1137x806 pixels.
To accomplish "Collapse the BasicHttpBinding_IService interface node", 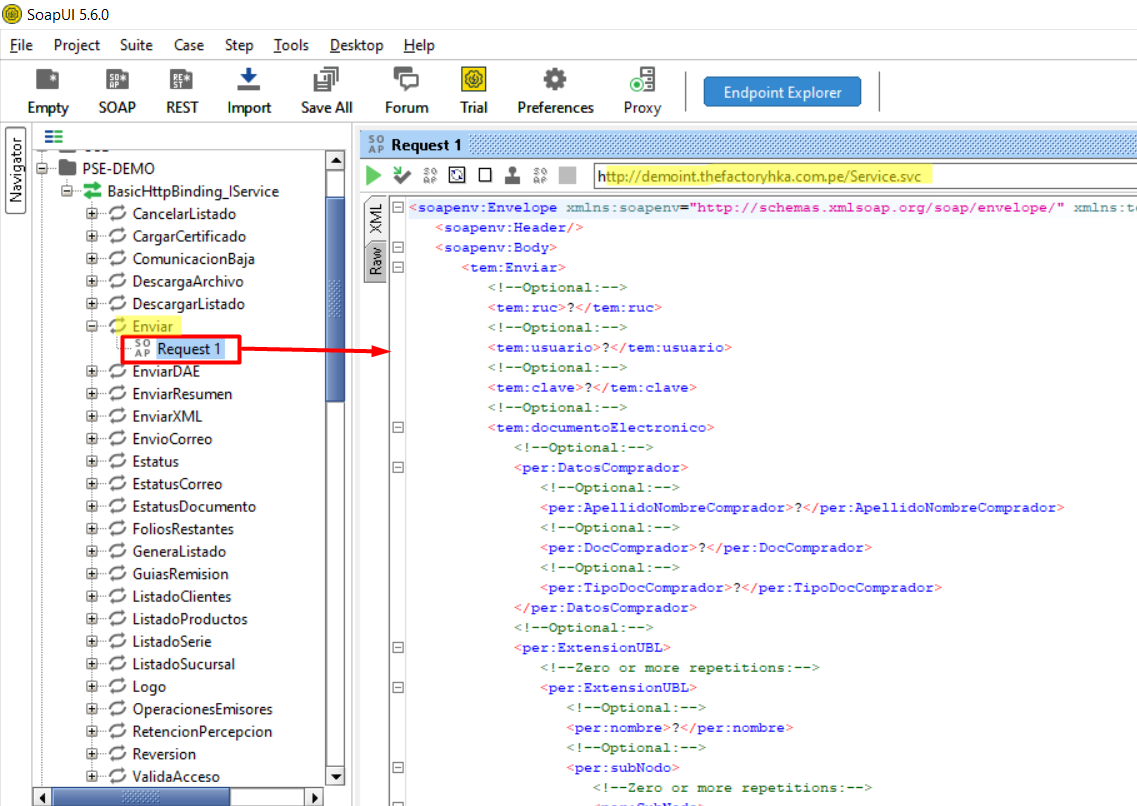I will coord(67,191).
